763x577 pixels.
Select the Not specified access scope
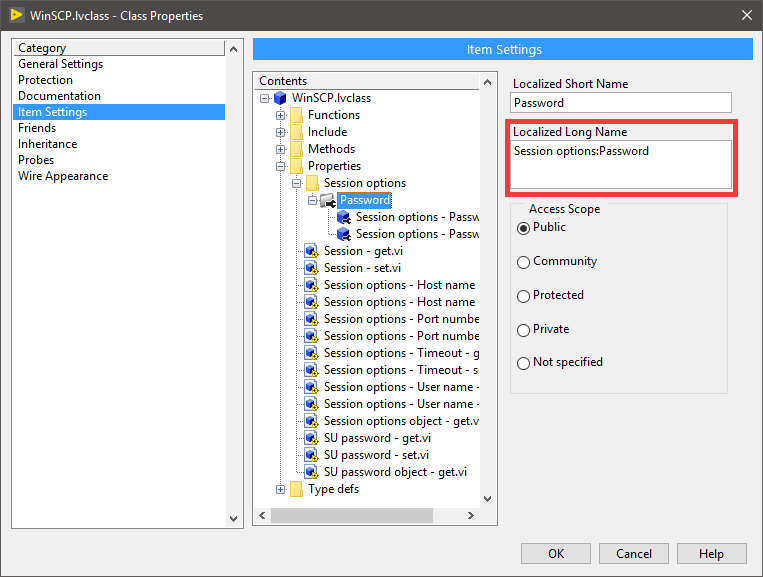[x=524, y=363]
